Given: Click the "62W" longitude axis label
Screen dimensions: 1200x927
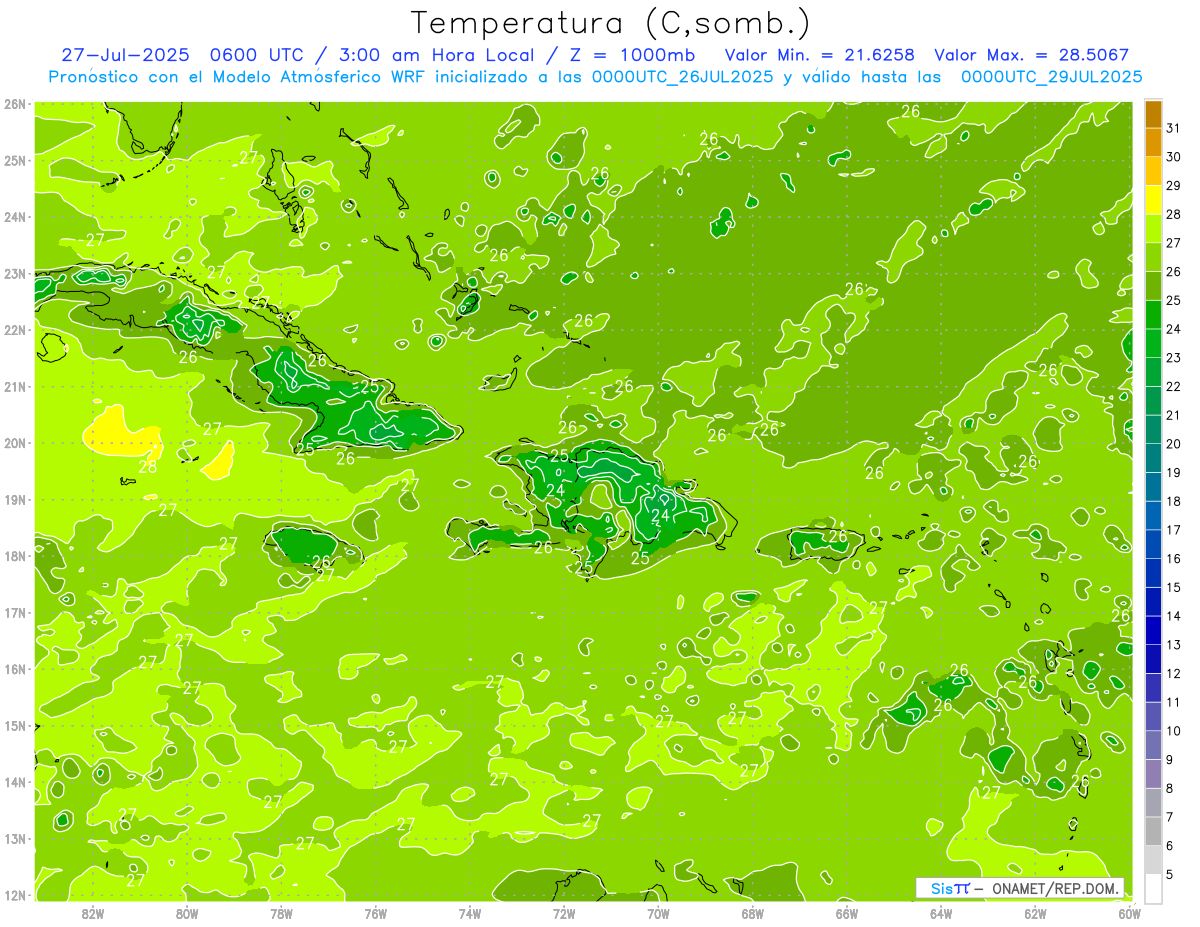Looking at the screenshot, I should tap(1035, 913).
